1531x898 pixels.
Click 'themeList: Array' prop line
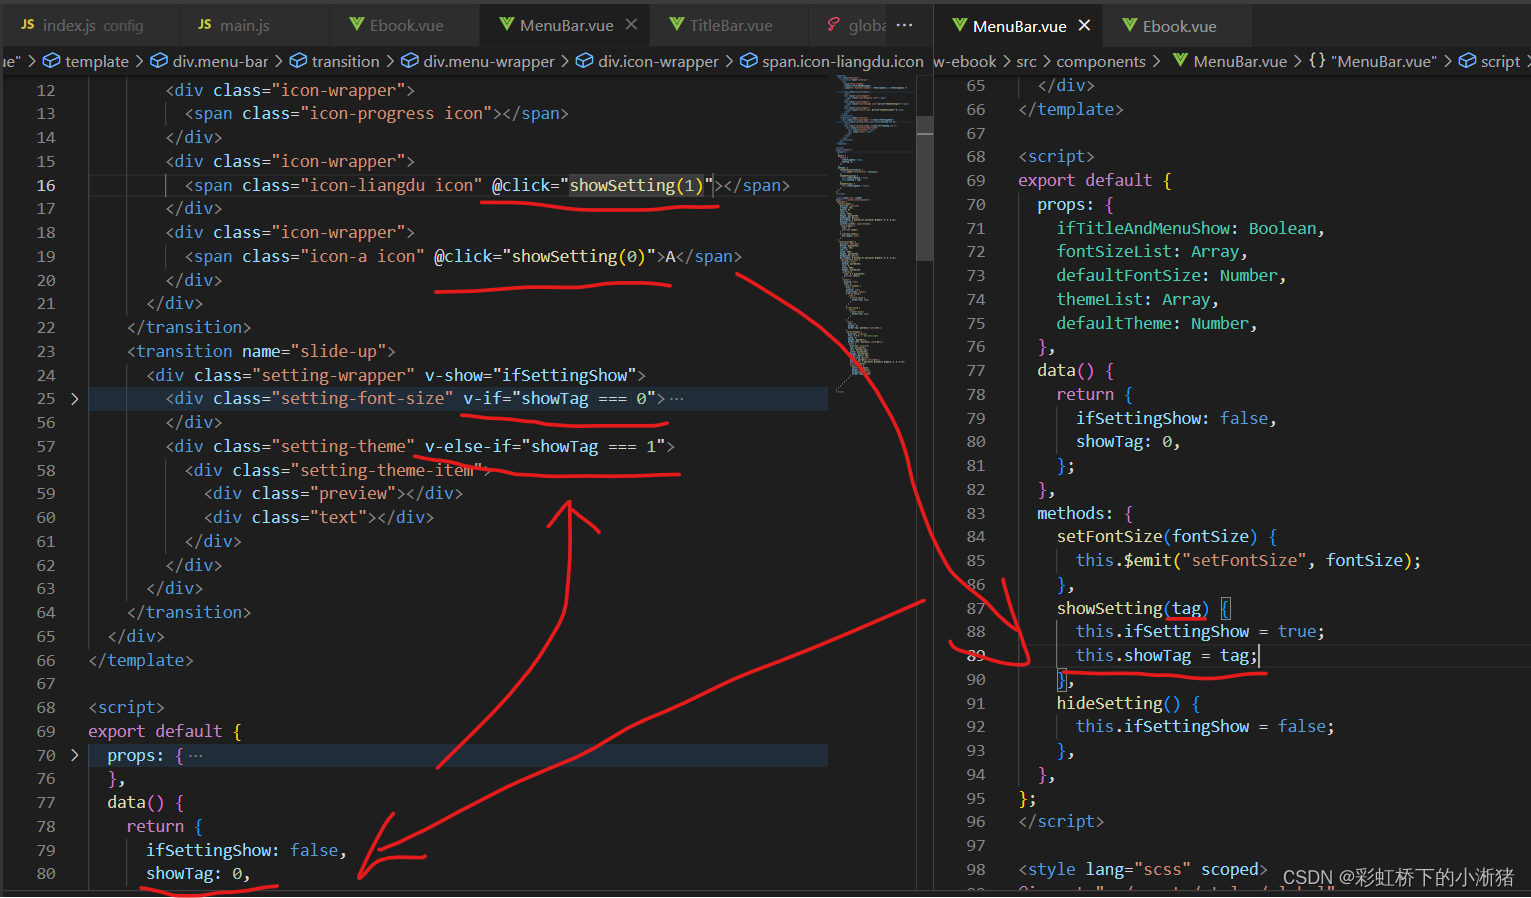(1137, 299)
